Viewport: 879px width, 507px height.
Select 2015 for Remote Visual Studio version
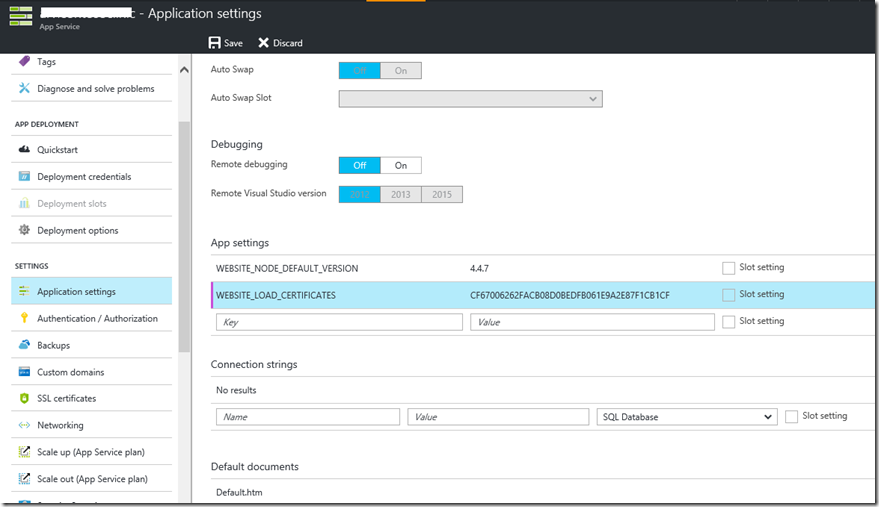442,194
